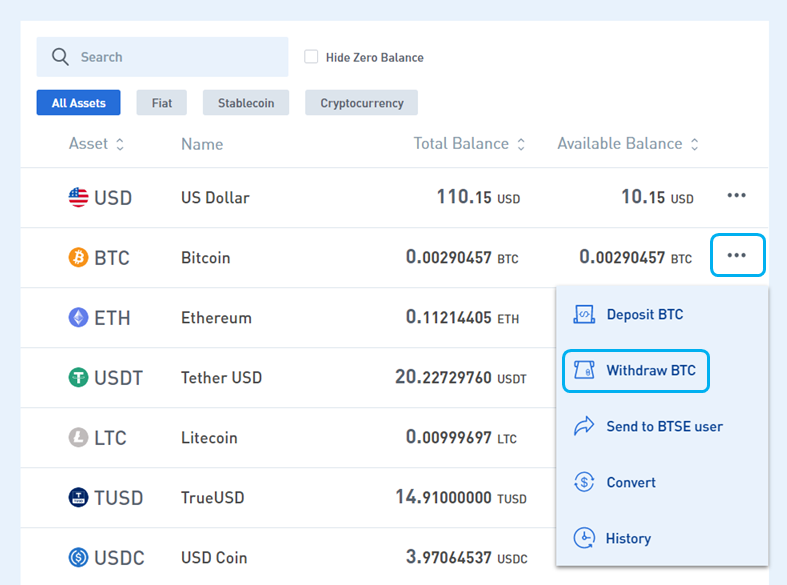The height and width of the screenshot is (585, 787).
Task: Click the 14.91000000 TUSD total balance
Action: coord(461,498)
